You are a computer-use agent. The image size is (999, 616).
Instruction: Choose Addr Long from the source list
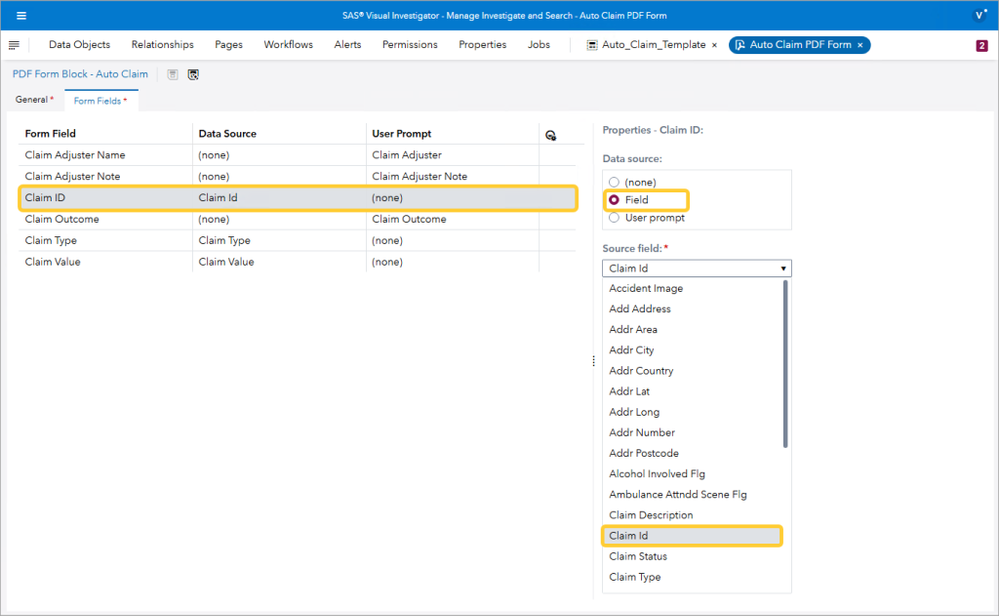692,412
